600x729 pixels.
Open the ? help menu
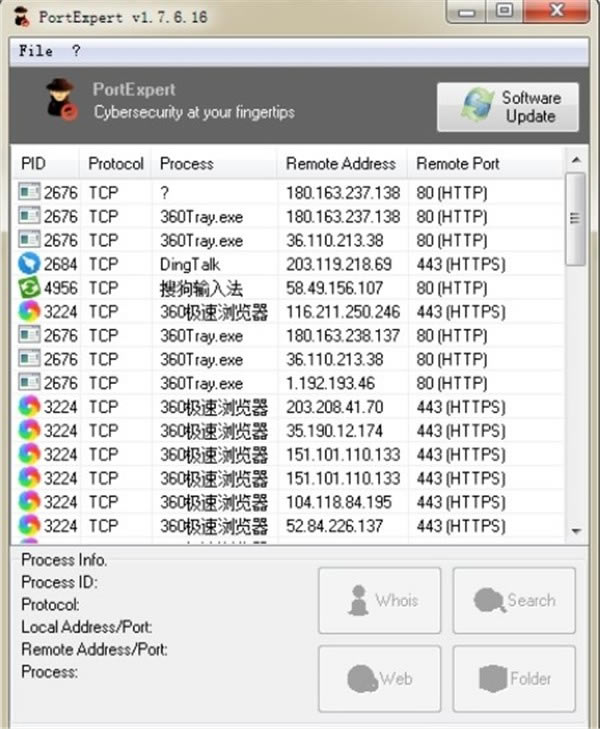pos(76,51)
